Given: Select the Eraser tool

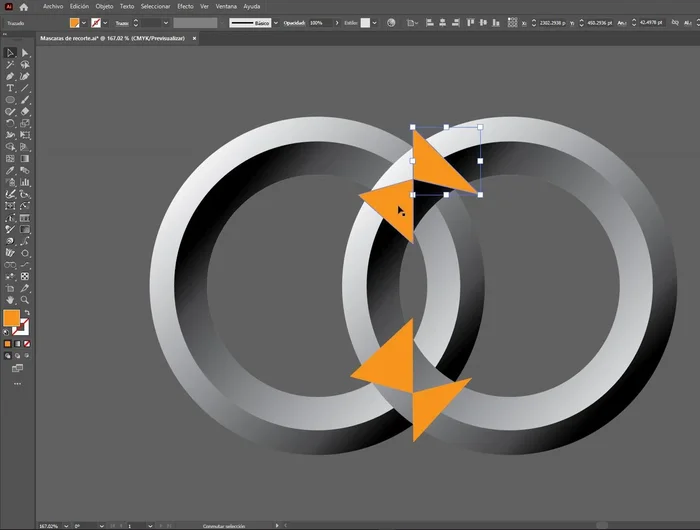Looking at the screenshot, I should [25, 112].
